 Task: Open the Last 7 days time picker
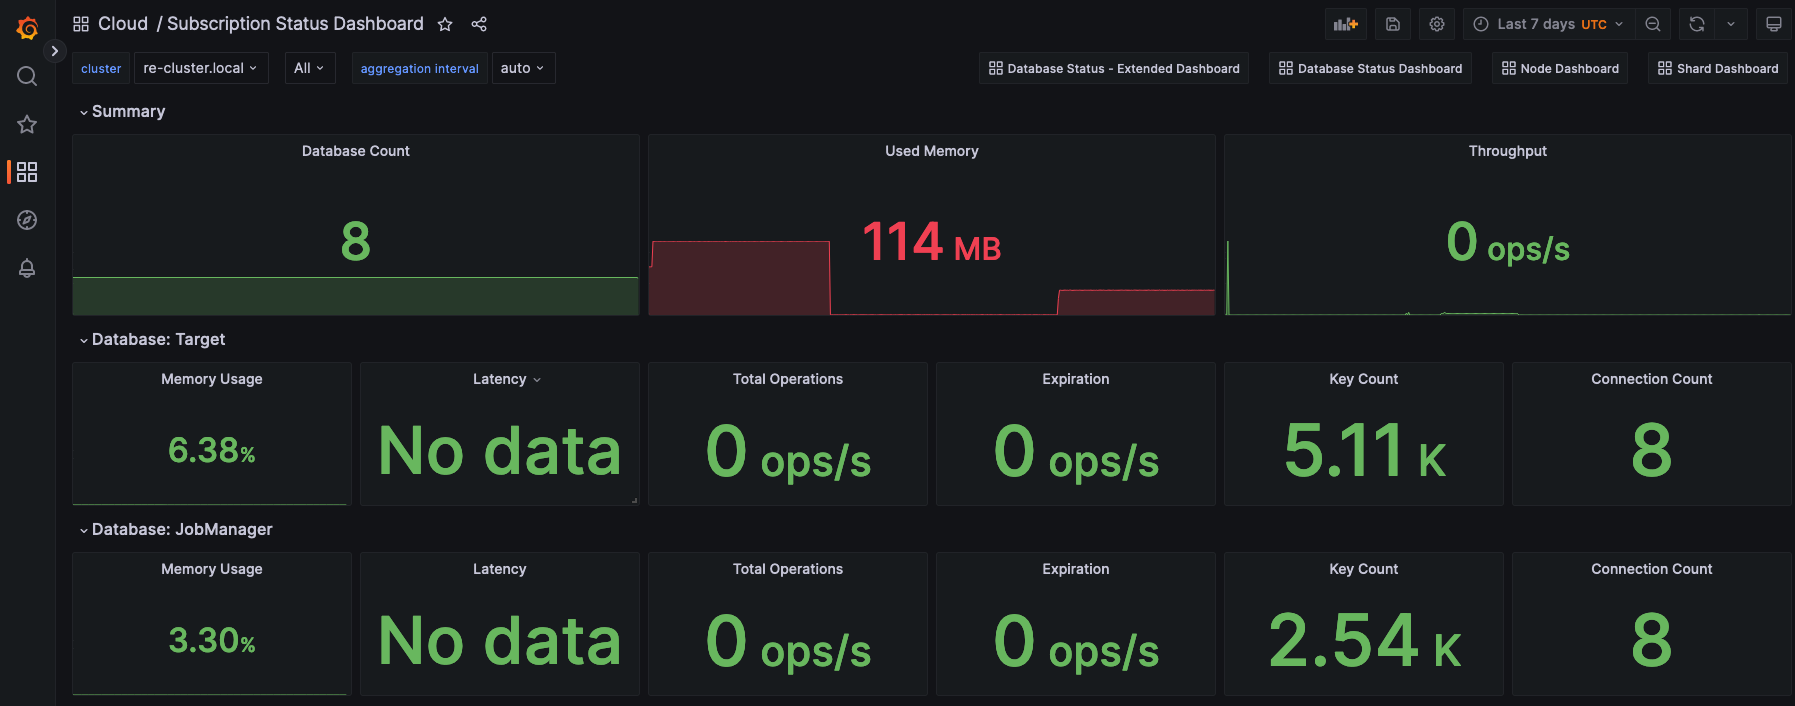click(x=1549, y=24)
